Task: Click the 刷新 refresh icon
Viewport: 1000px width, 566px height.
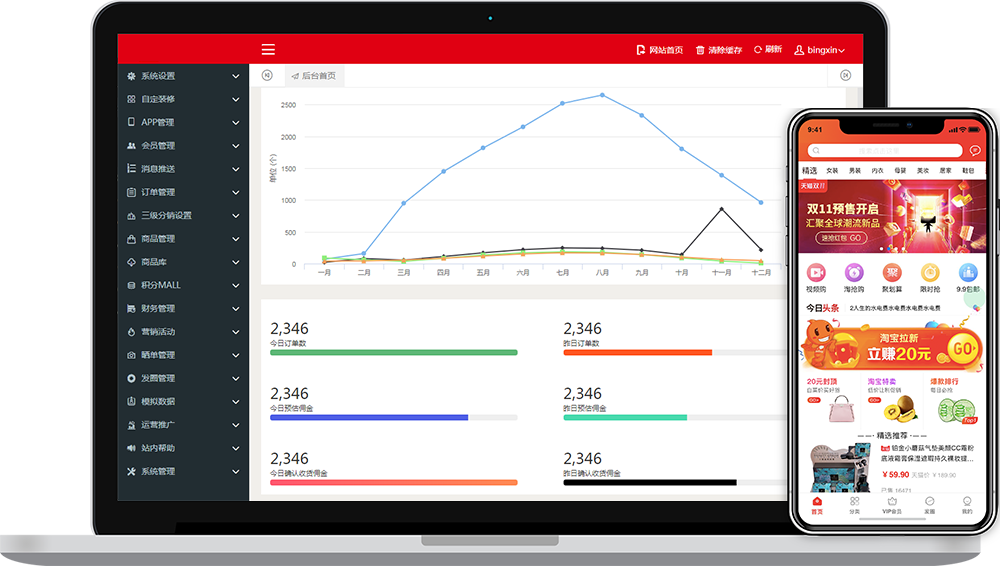Action: [x=758, y=49]
